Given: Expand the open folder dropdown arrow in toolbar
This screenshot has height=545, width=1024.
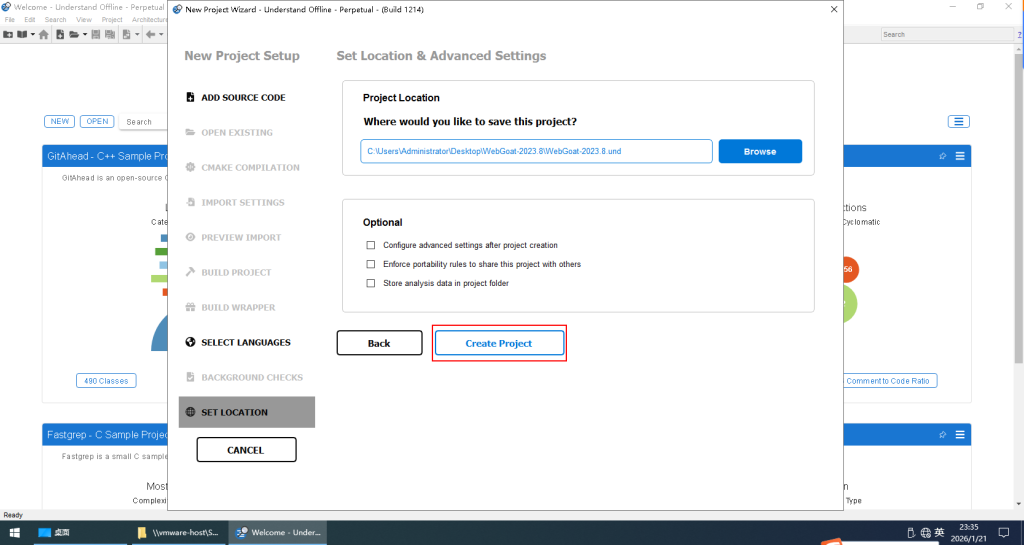Looking at the screenshot, I should (x=87, y=34).
